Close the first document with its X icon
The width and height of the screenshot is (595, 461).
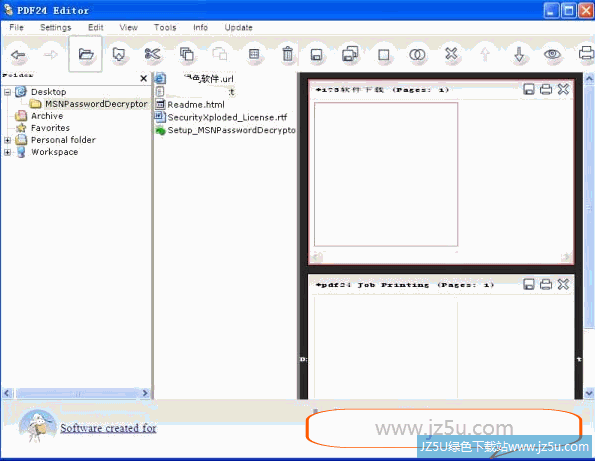563,89
